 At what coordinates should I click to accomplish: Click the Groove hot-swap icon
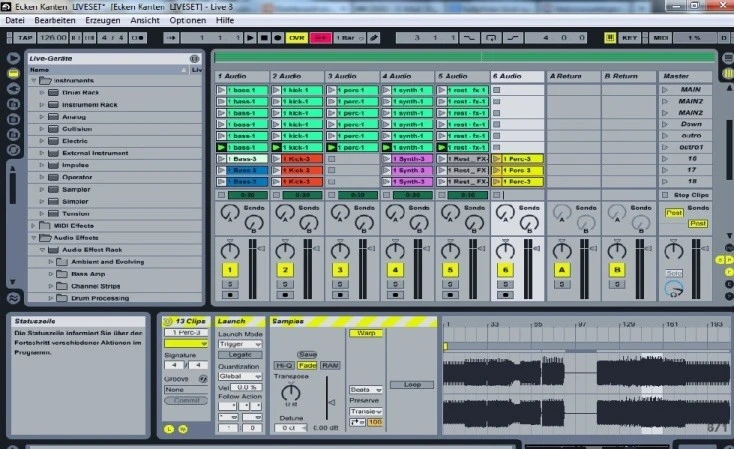click(x=202, y=379)
